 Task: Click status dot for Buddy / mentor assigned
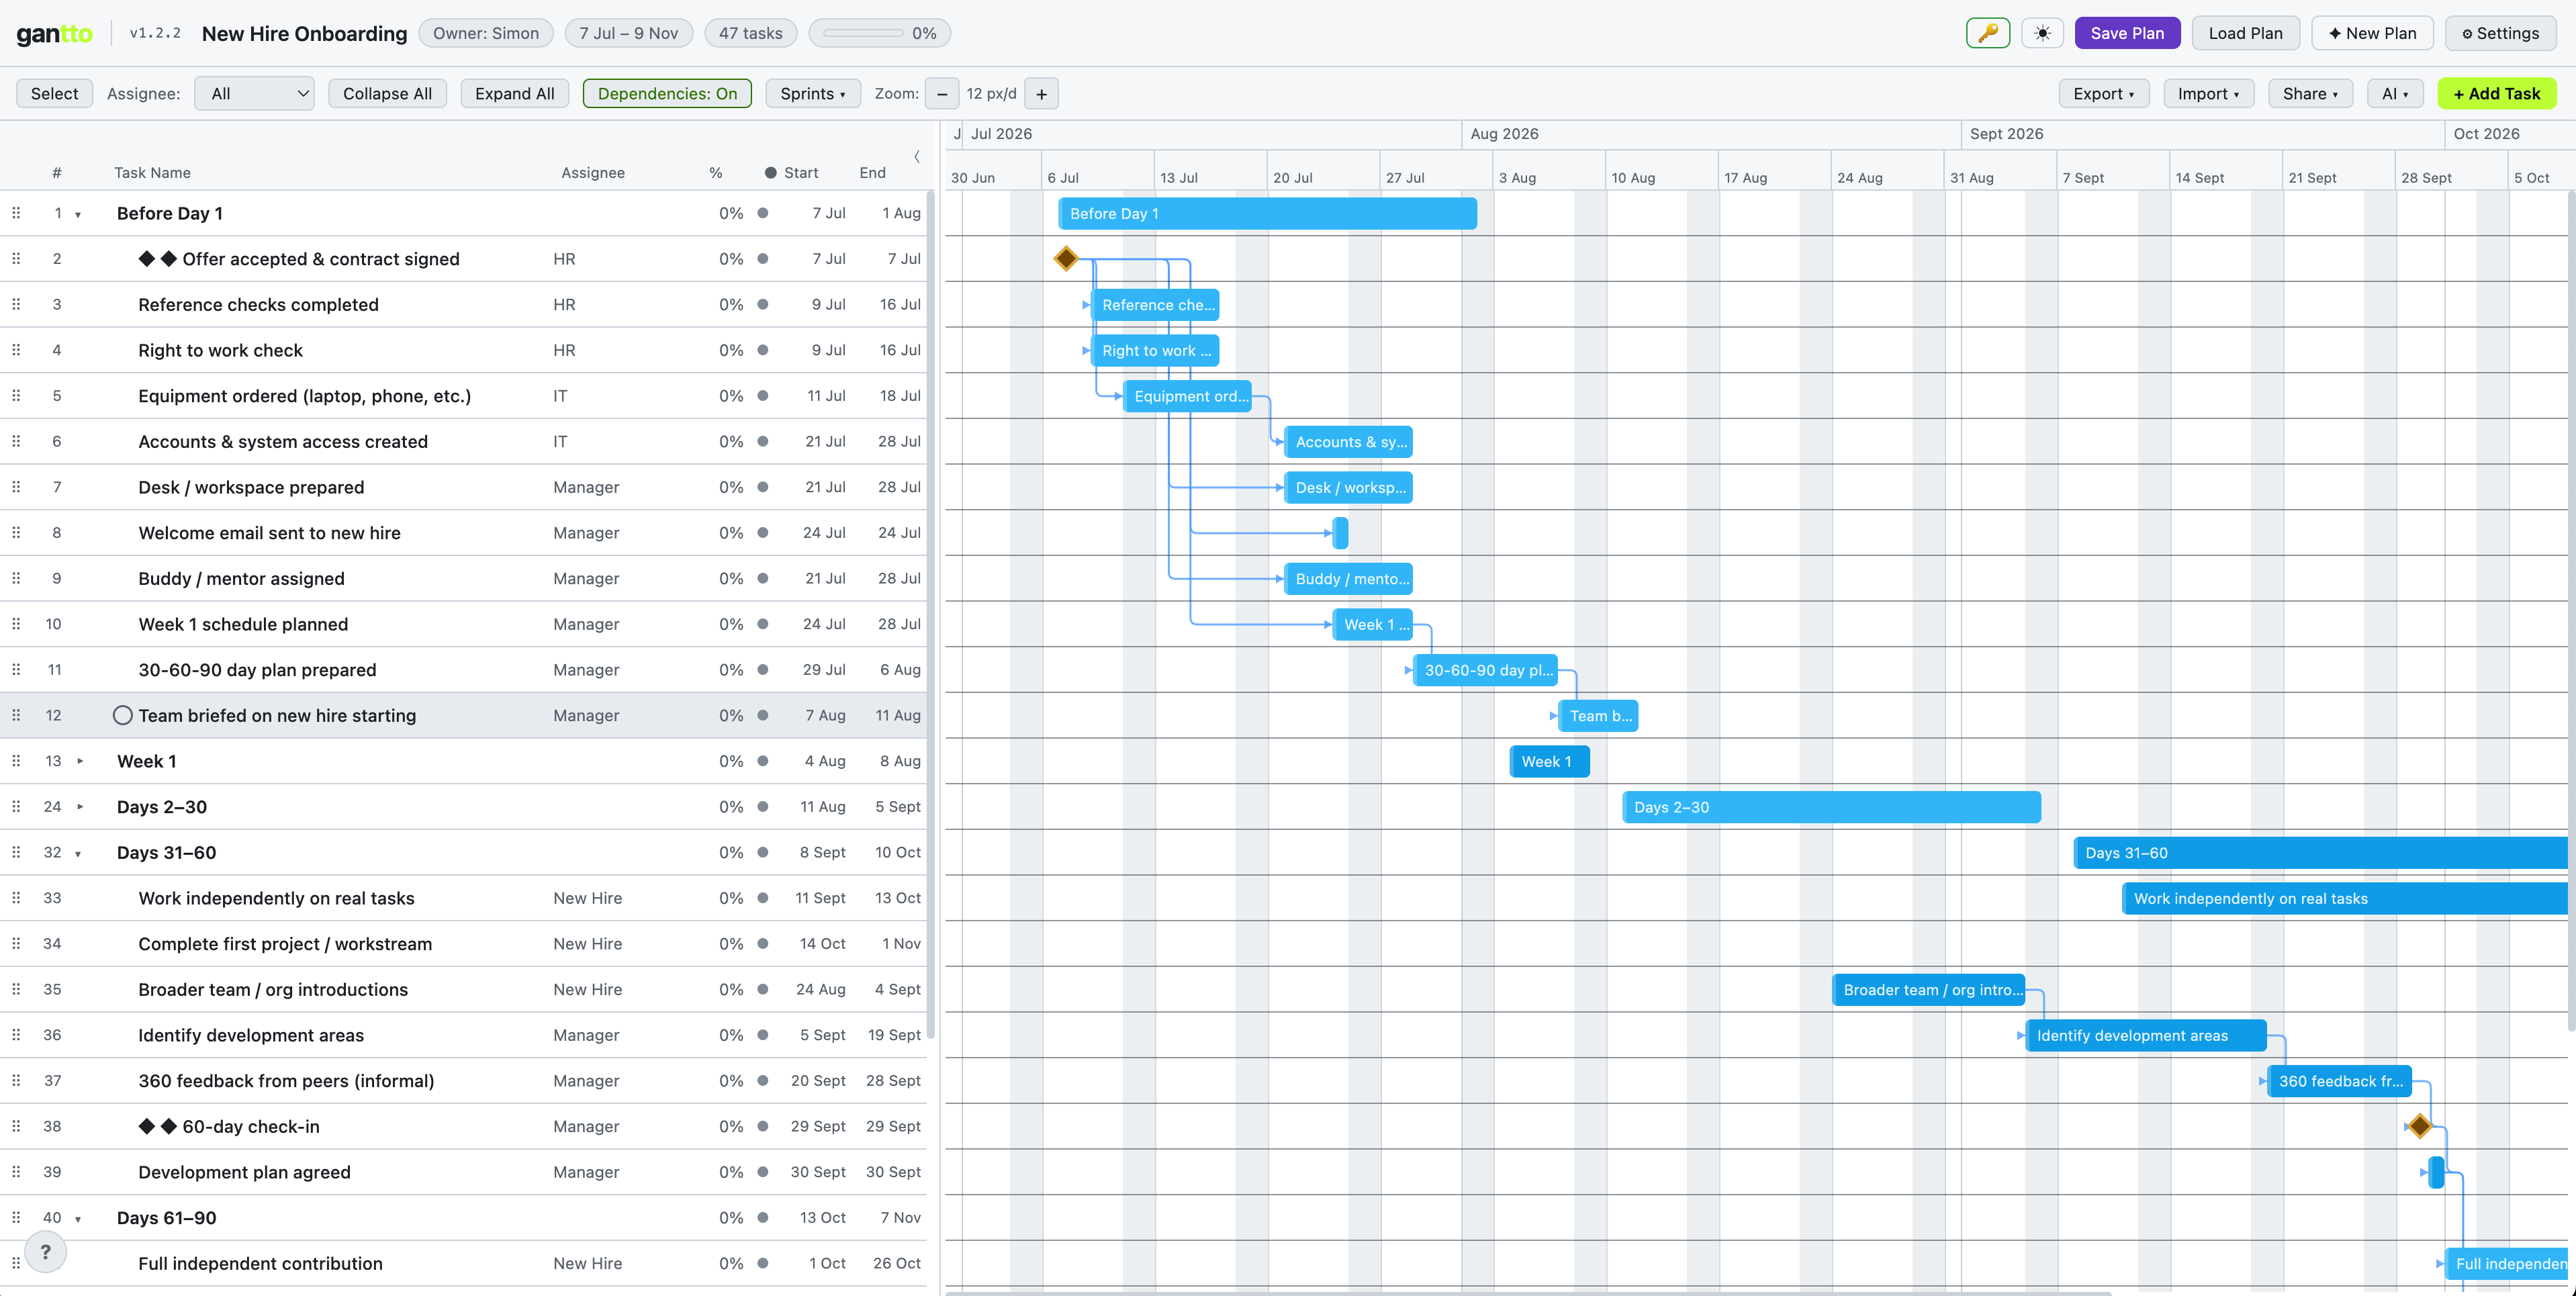763,578
